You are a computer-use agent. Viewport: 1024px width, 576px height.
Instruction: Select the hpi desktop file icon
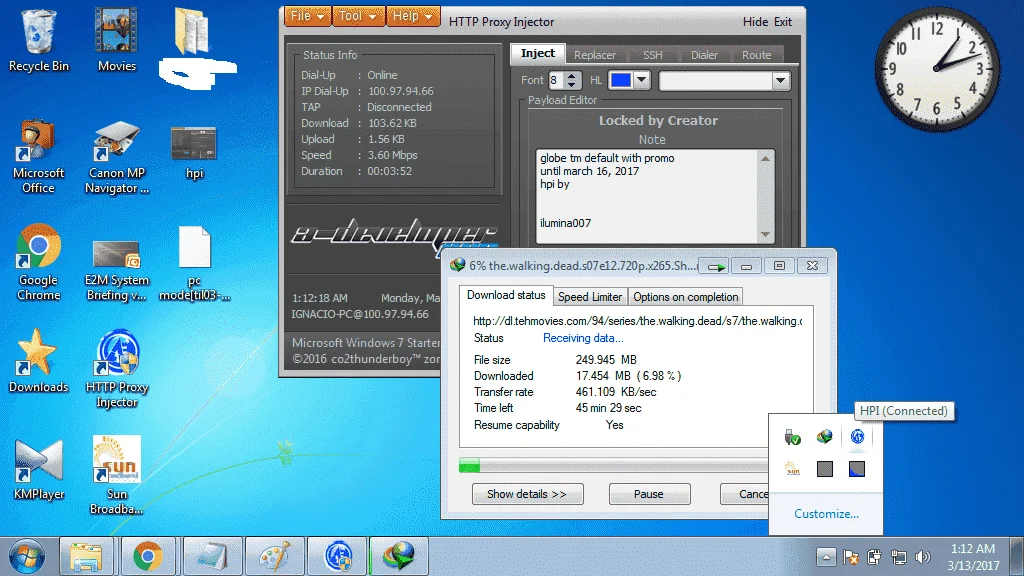click(x=194, y=153)
